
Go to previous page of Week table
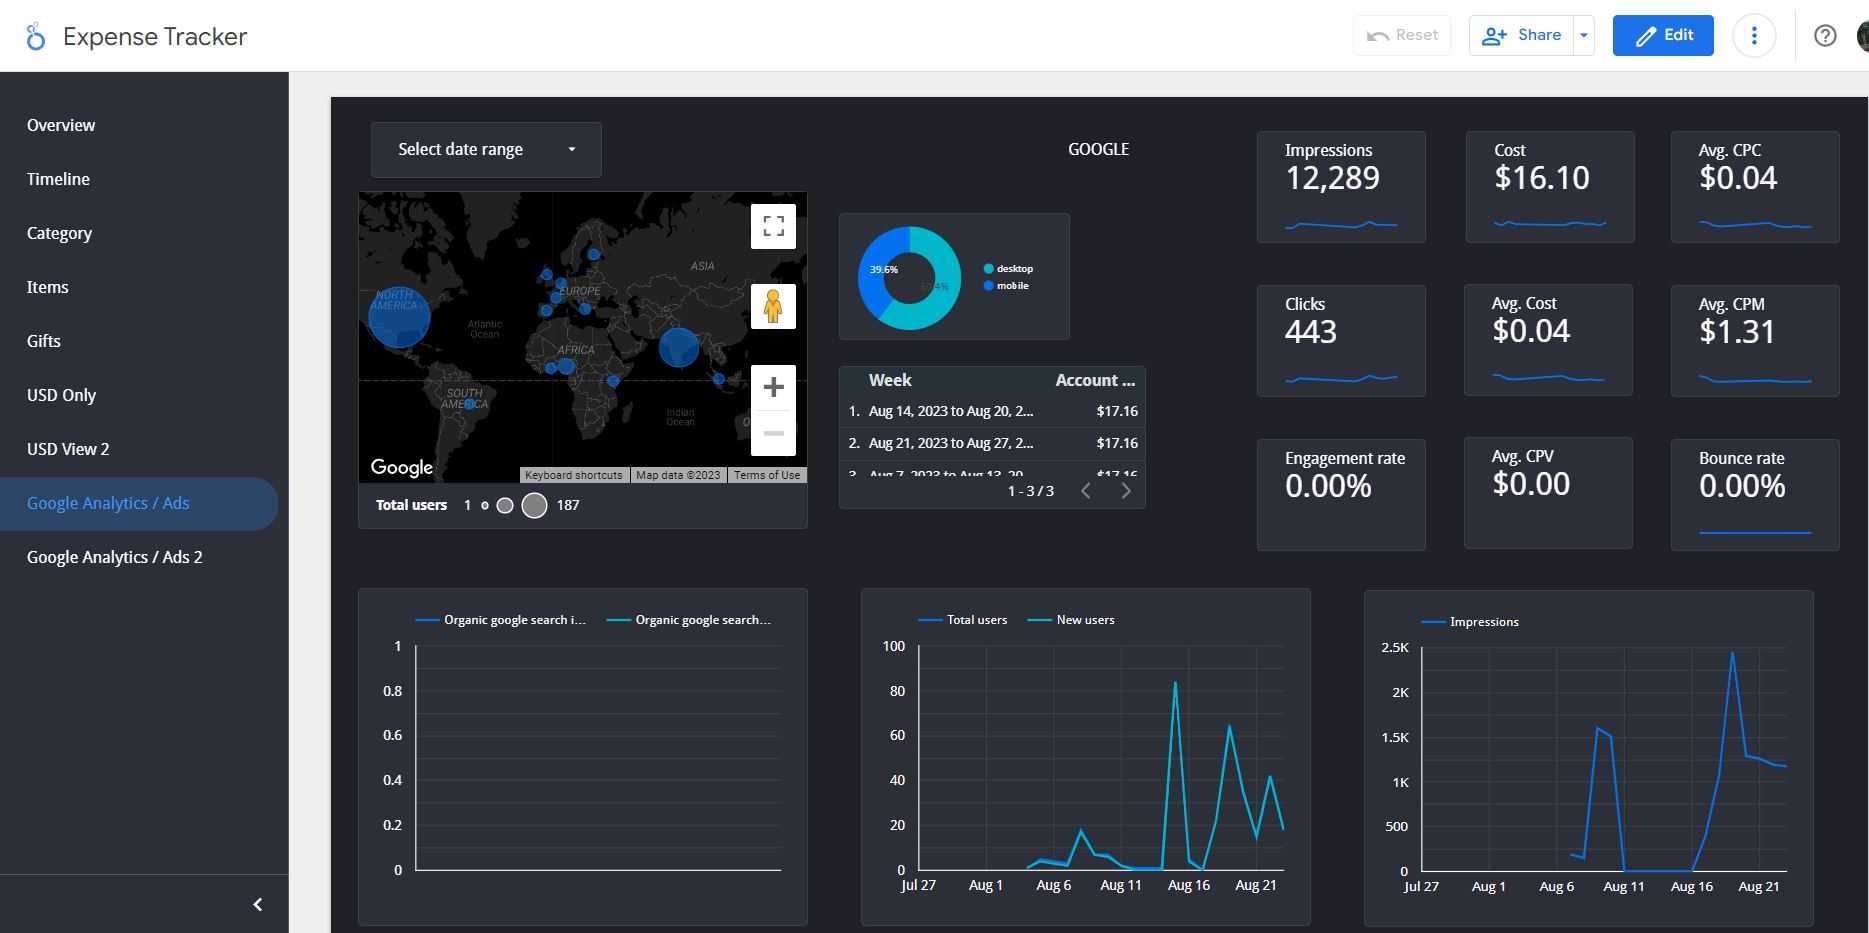tap(1086, 491)
